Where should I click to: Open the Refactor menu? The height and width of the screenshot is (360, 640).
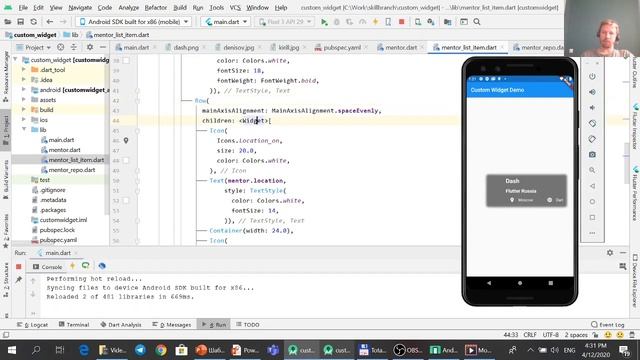click(x=156, y=8)
